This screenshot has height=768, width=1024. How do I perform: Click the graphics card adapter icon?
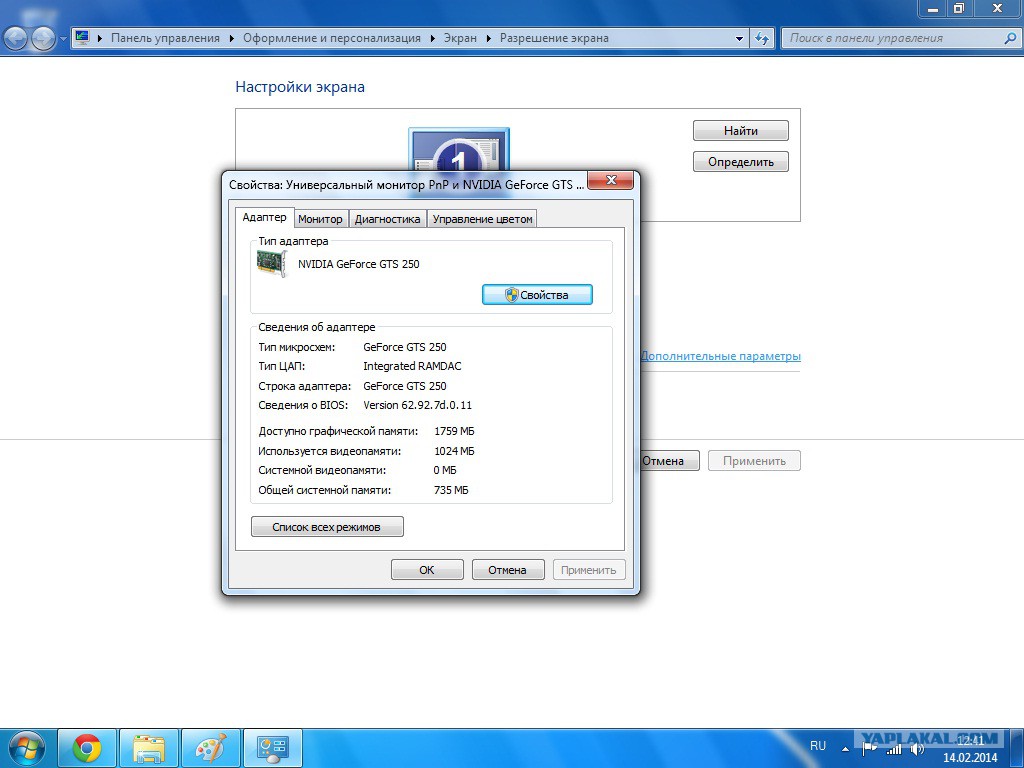coord(272,263)
